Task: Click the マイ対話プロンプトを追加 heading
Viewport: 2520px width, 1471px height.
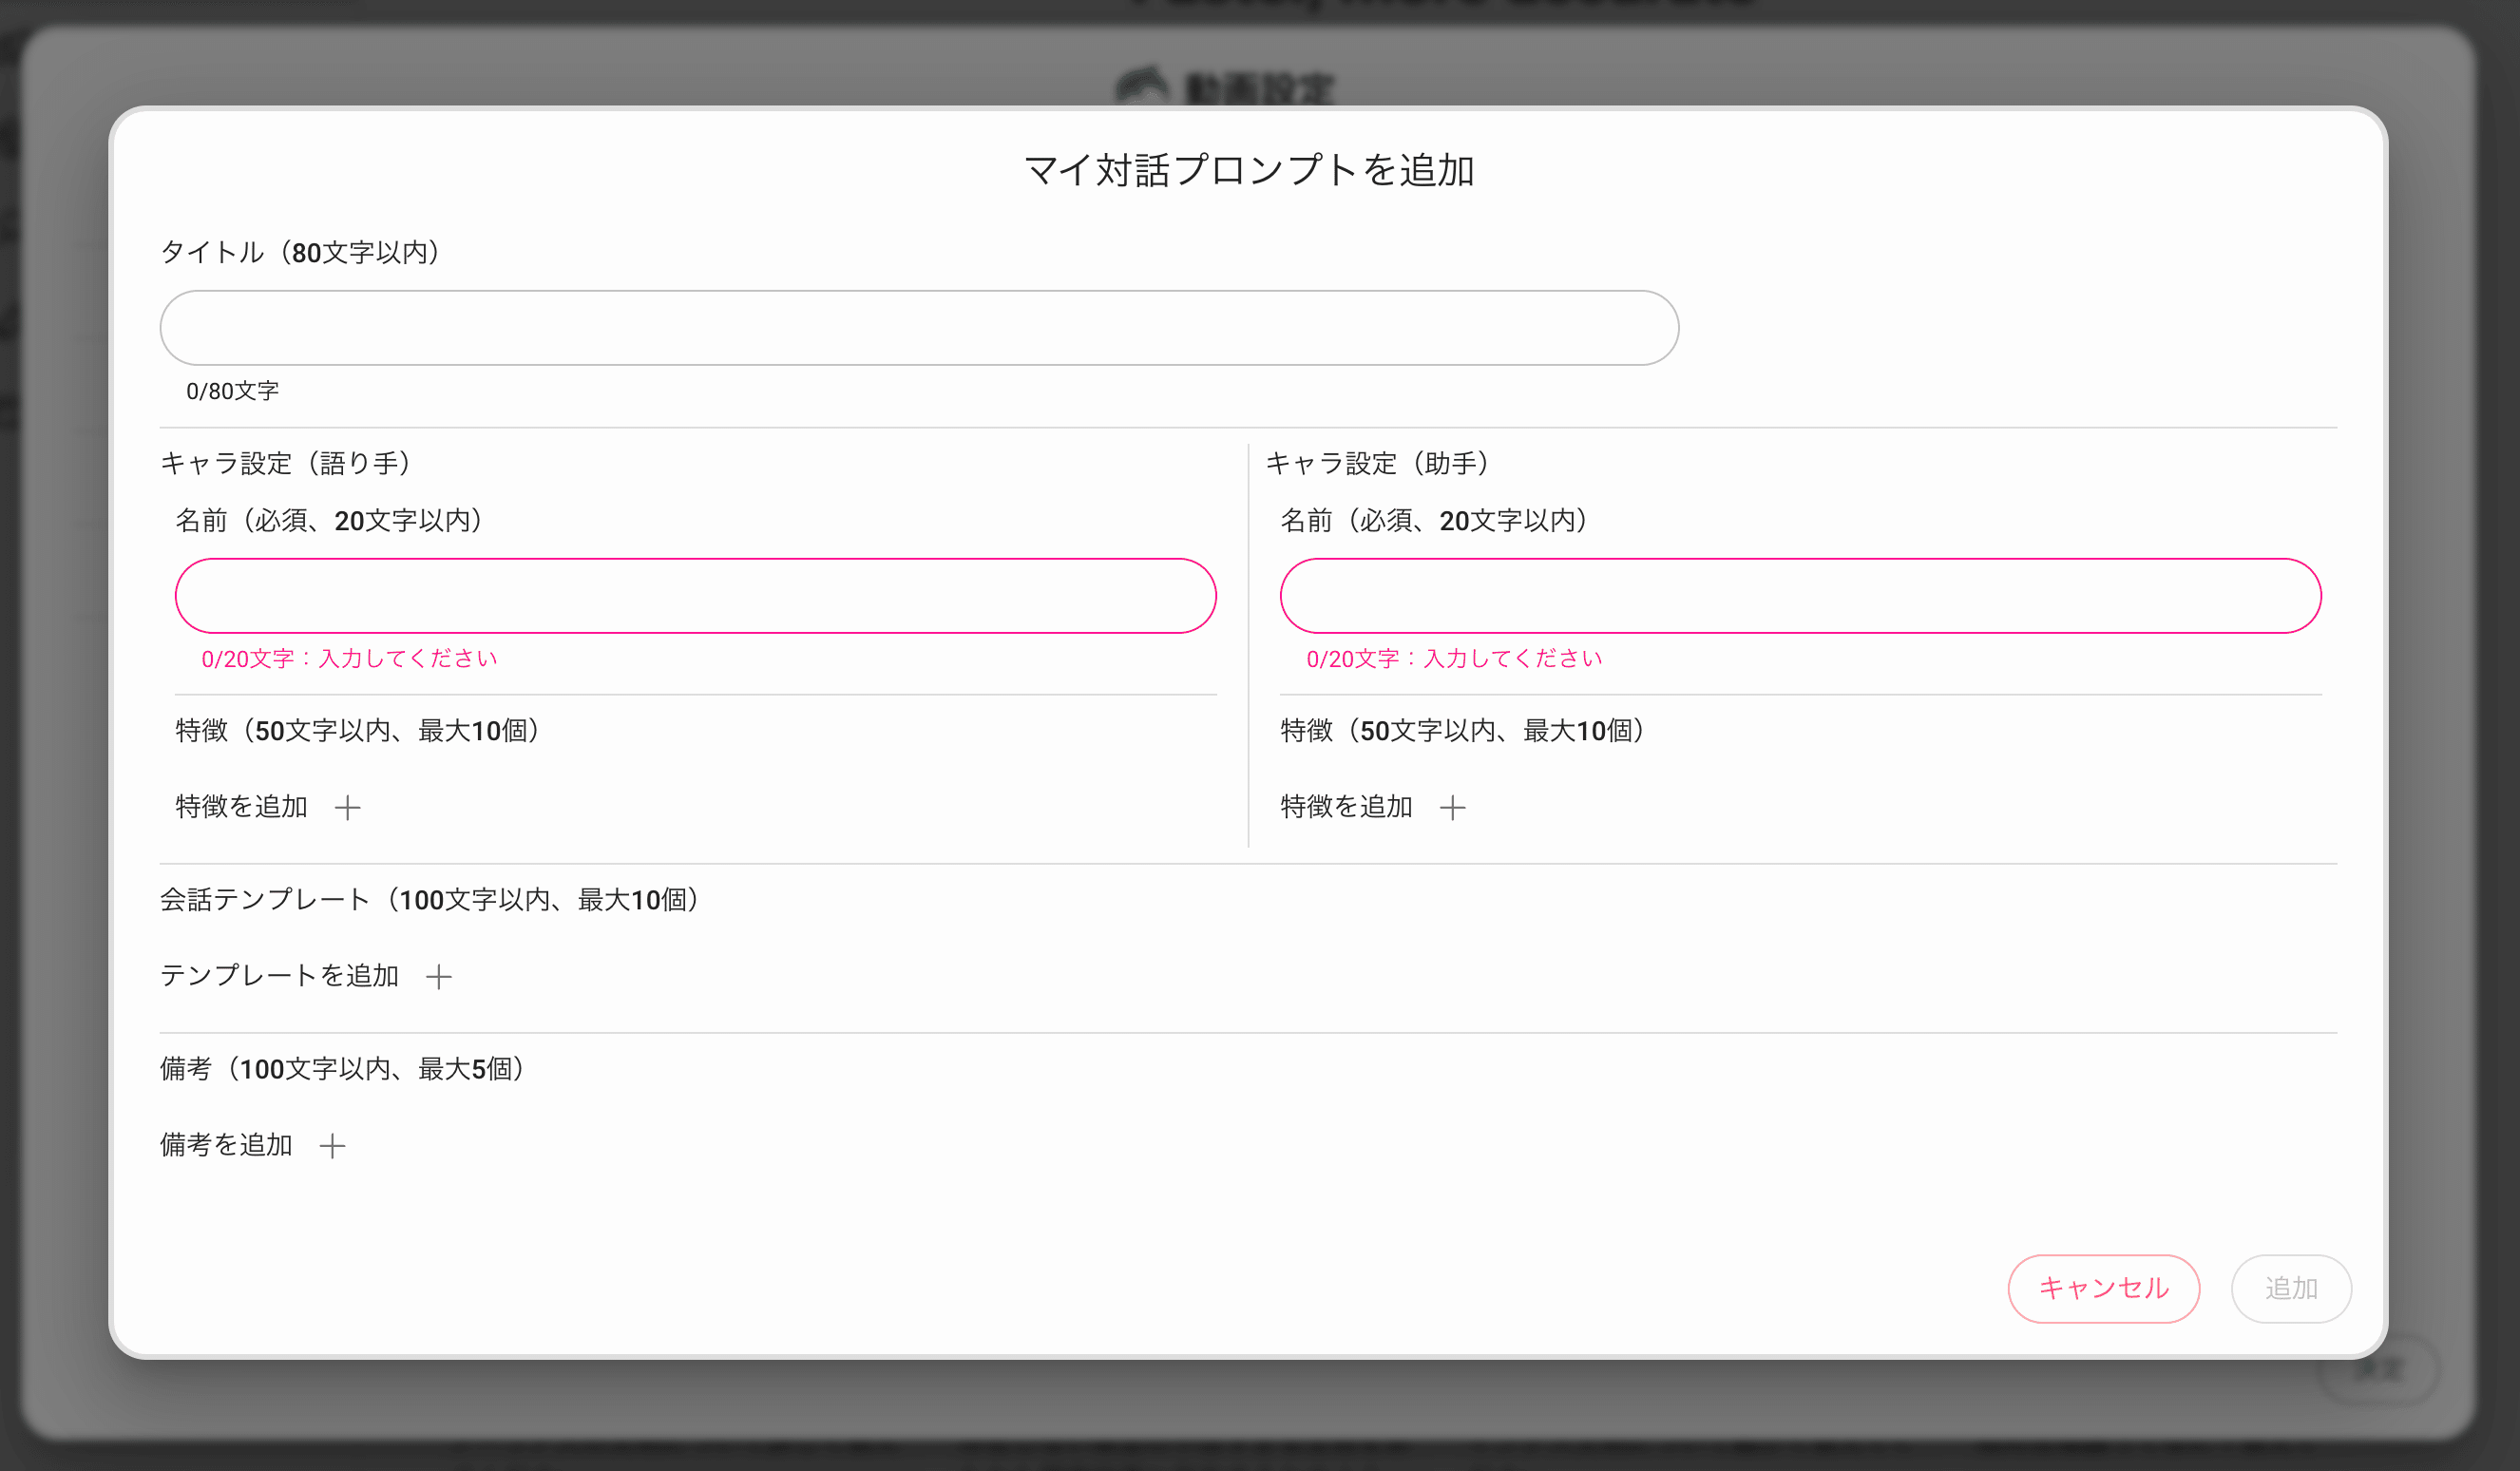Action: tap(1249, 170)
